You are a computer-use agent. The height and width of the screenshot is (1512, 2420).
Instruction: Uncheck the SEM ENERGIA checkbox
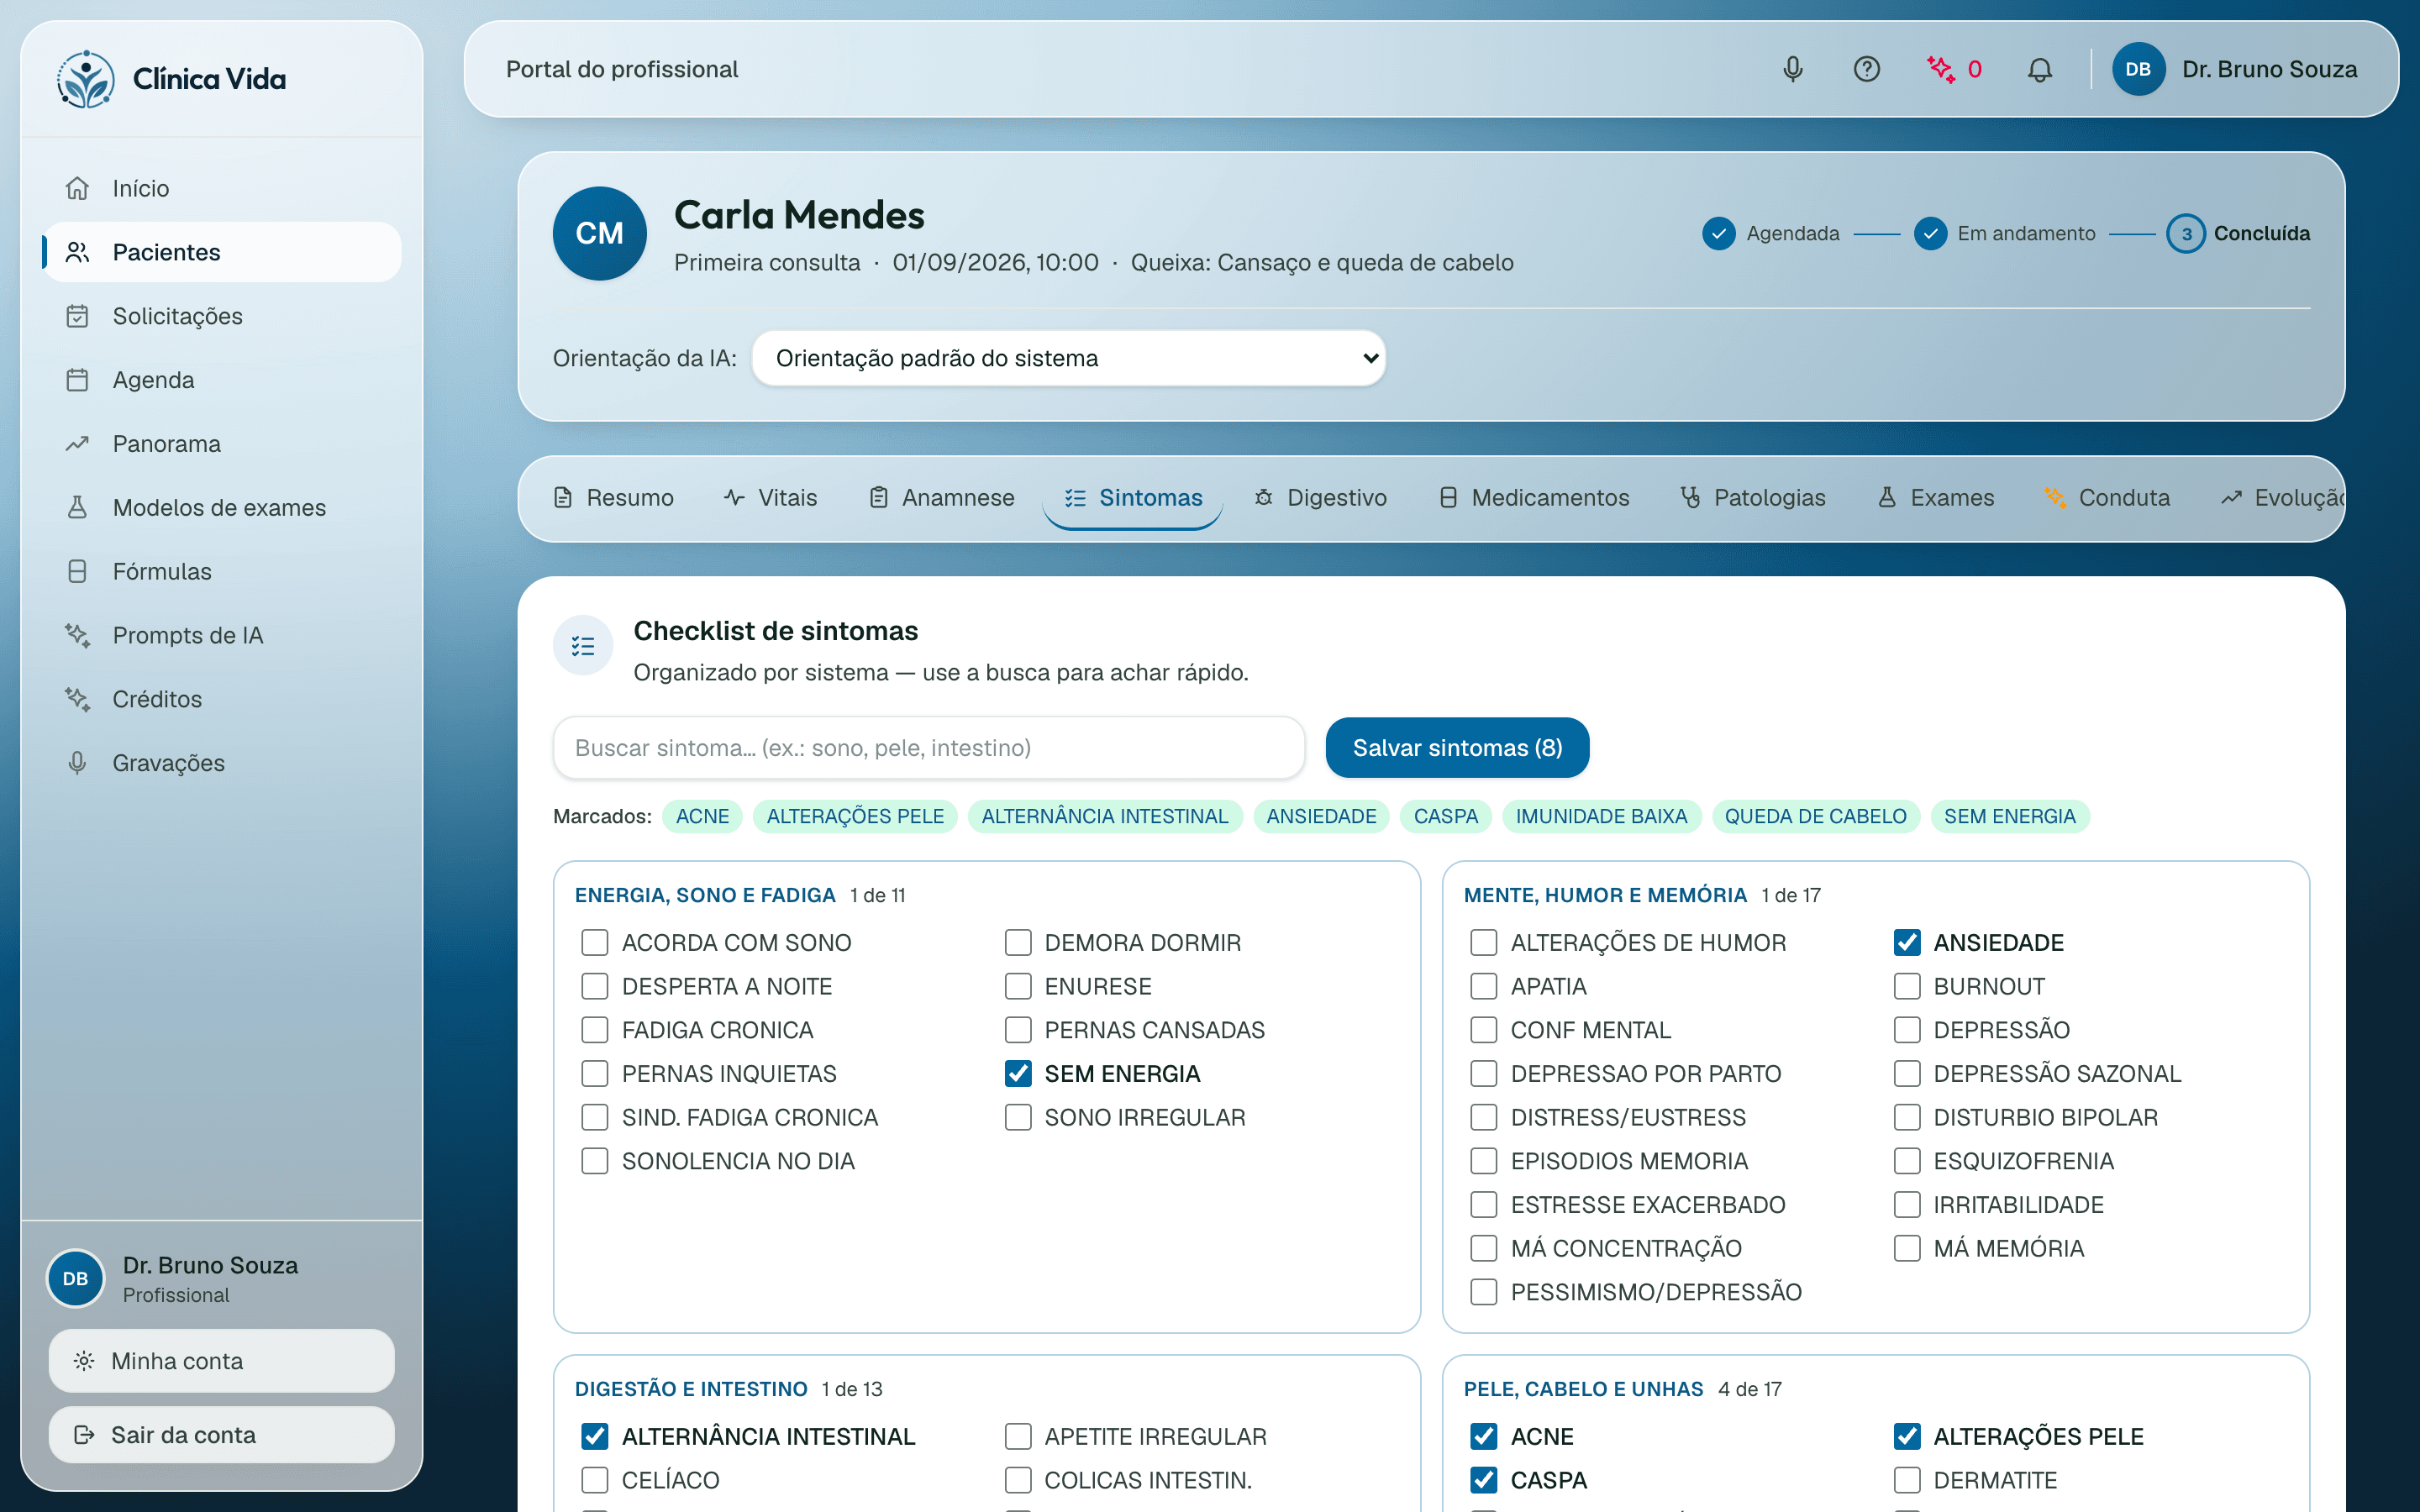pos(1018,1073)
